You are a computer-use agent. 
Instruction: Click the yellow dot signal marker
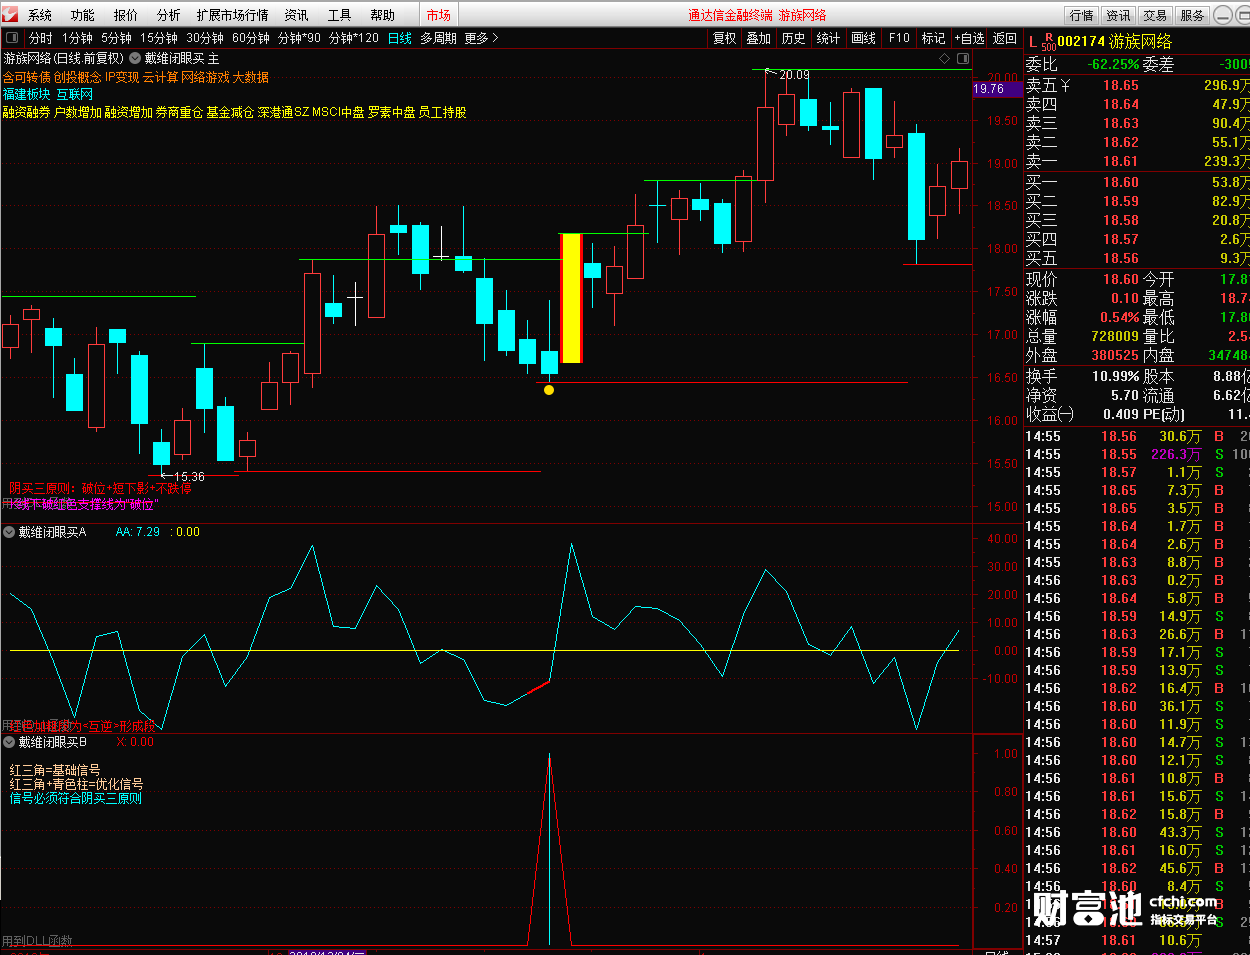[x=549, y=390]
